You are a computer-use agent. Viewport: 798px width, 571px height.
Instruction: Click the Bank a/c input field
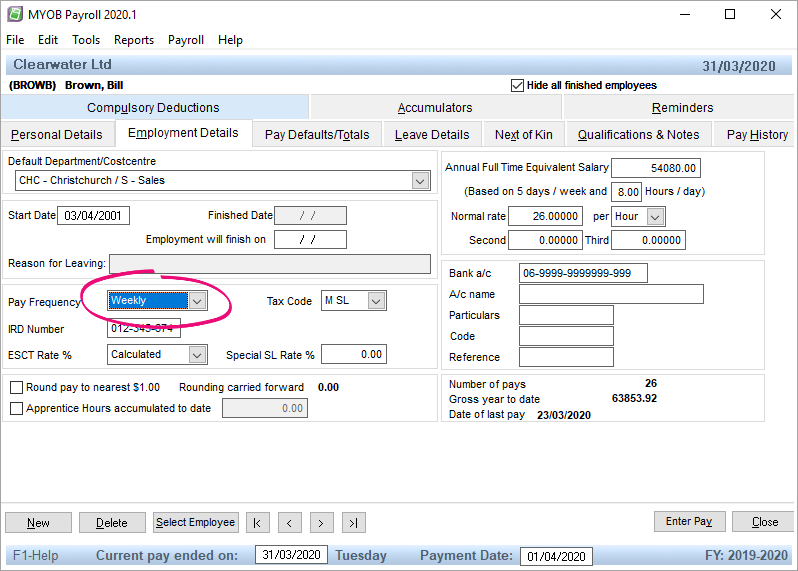pos(583,273)
